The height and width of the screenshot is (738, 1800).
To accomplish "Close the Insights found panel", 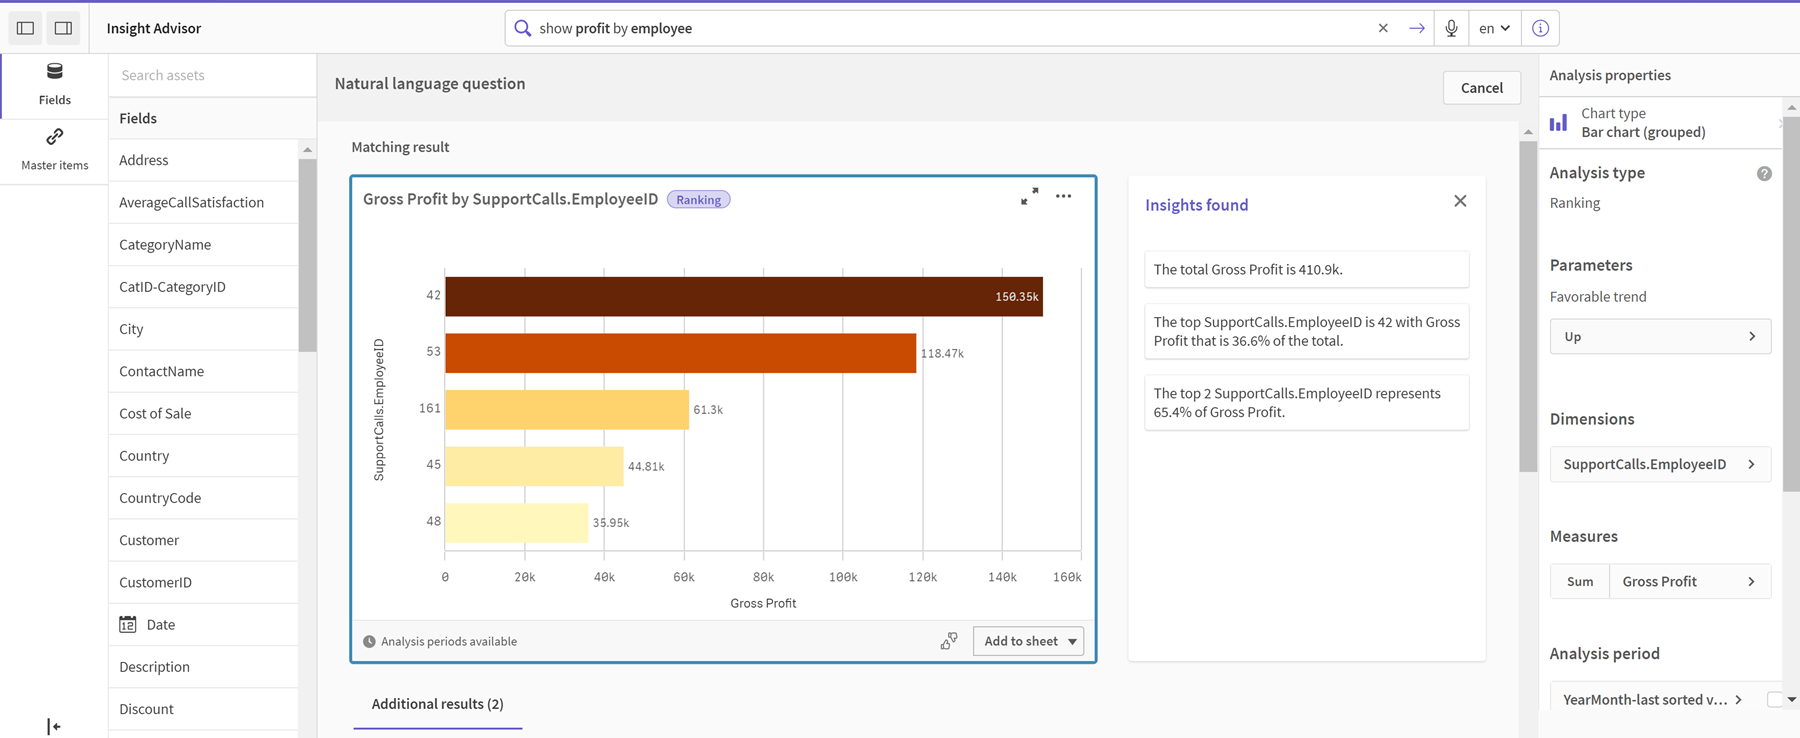I will pyautogui.click(x=1460, y=201).
